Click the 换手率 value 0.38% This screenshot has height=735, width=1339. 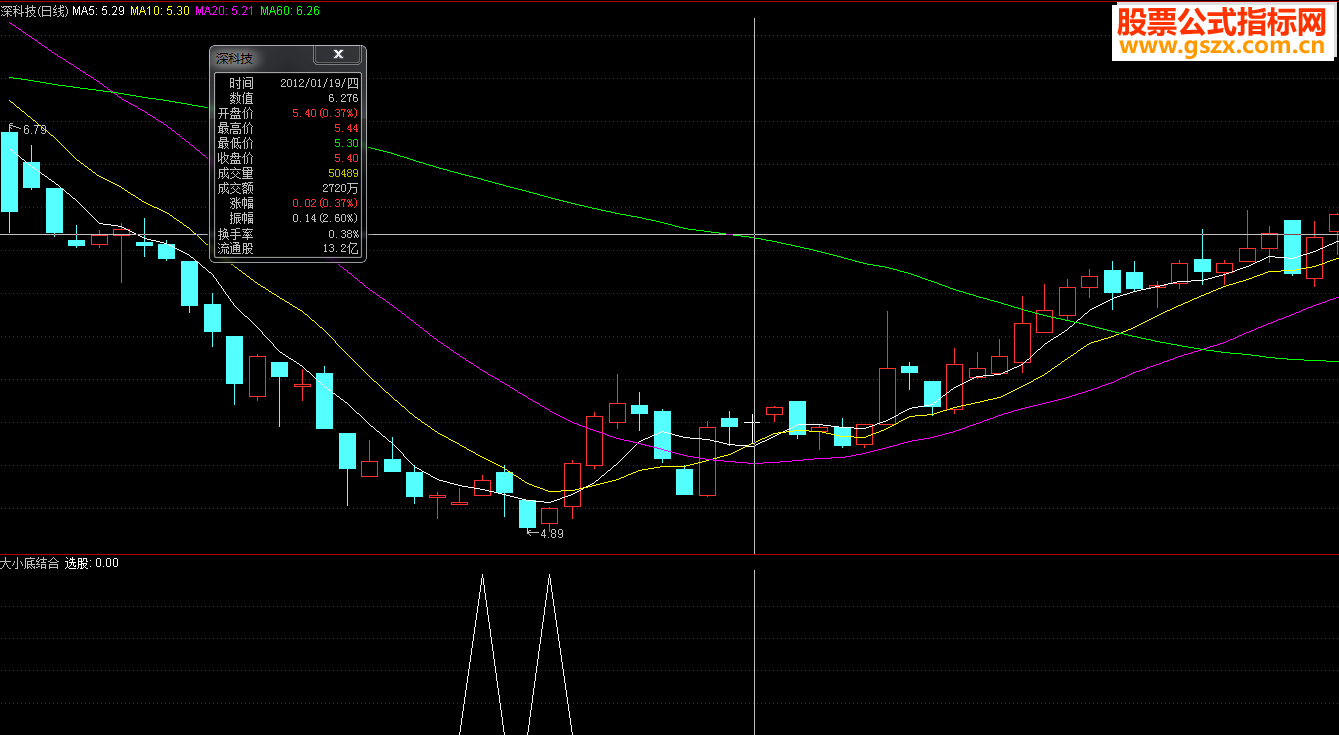point(343,233)
